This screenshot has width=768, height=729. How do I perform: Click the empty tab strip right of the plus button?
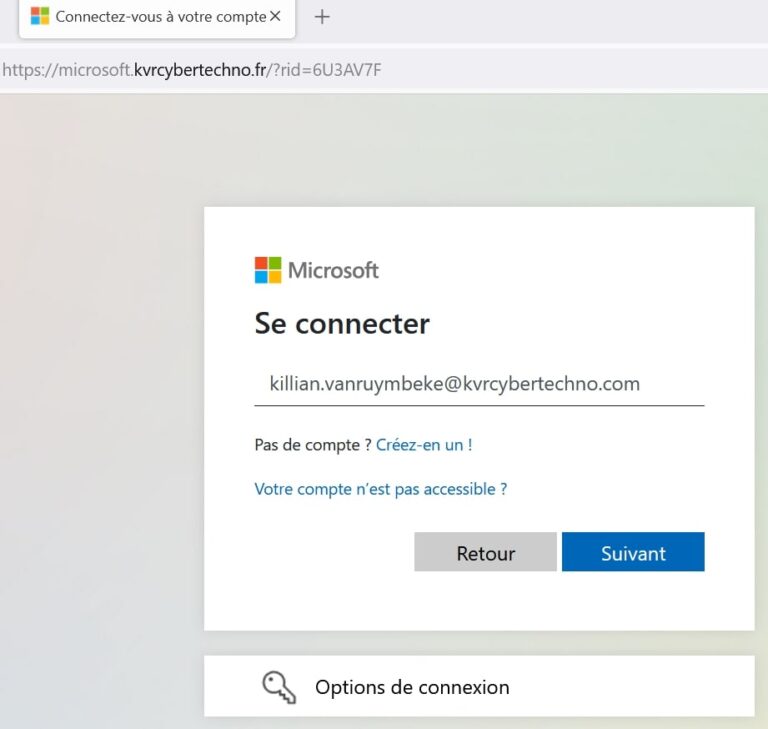(x=550, y=17)
